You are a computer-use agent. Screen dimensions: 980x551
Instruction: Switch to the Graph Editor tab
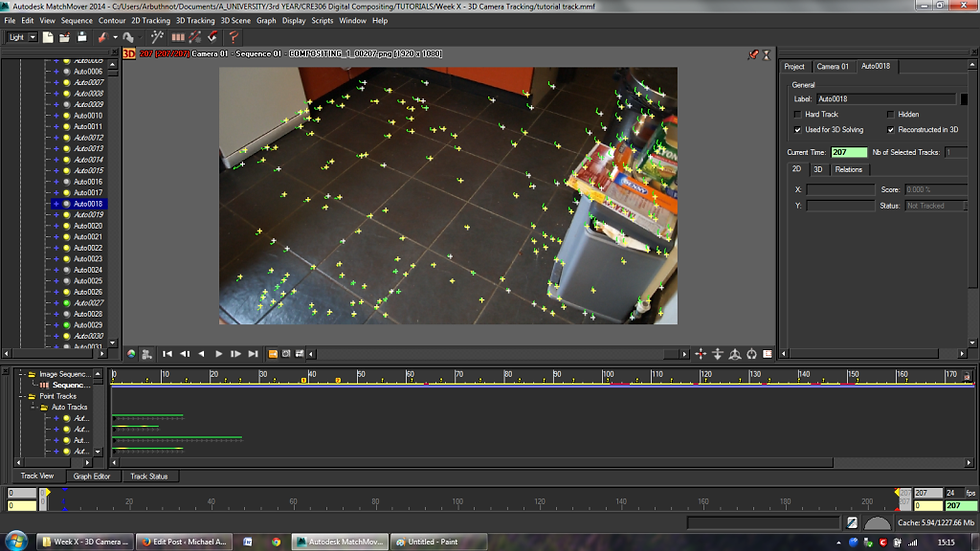tap(91, 476)
